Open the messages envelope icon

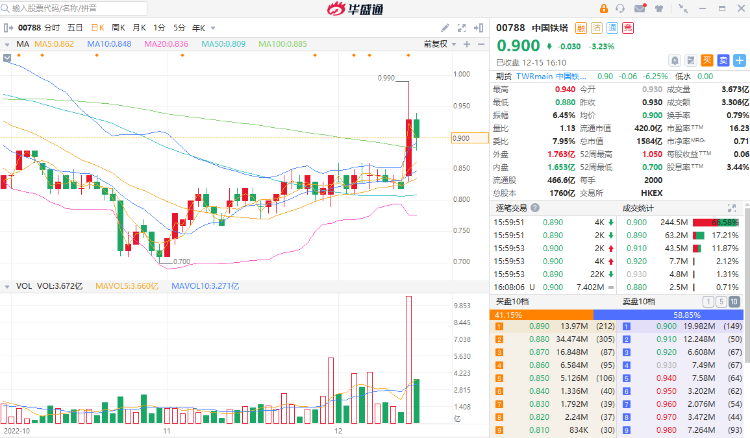640,8
